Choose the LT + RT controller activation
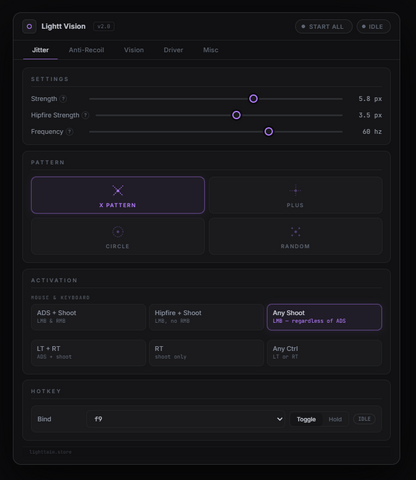 click(89, 353)
